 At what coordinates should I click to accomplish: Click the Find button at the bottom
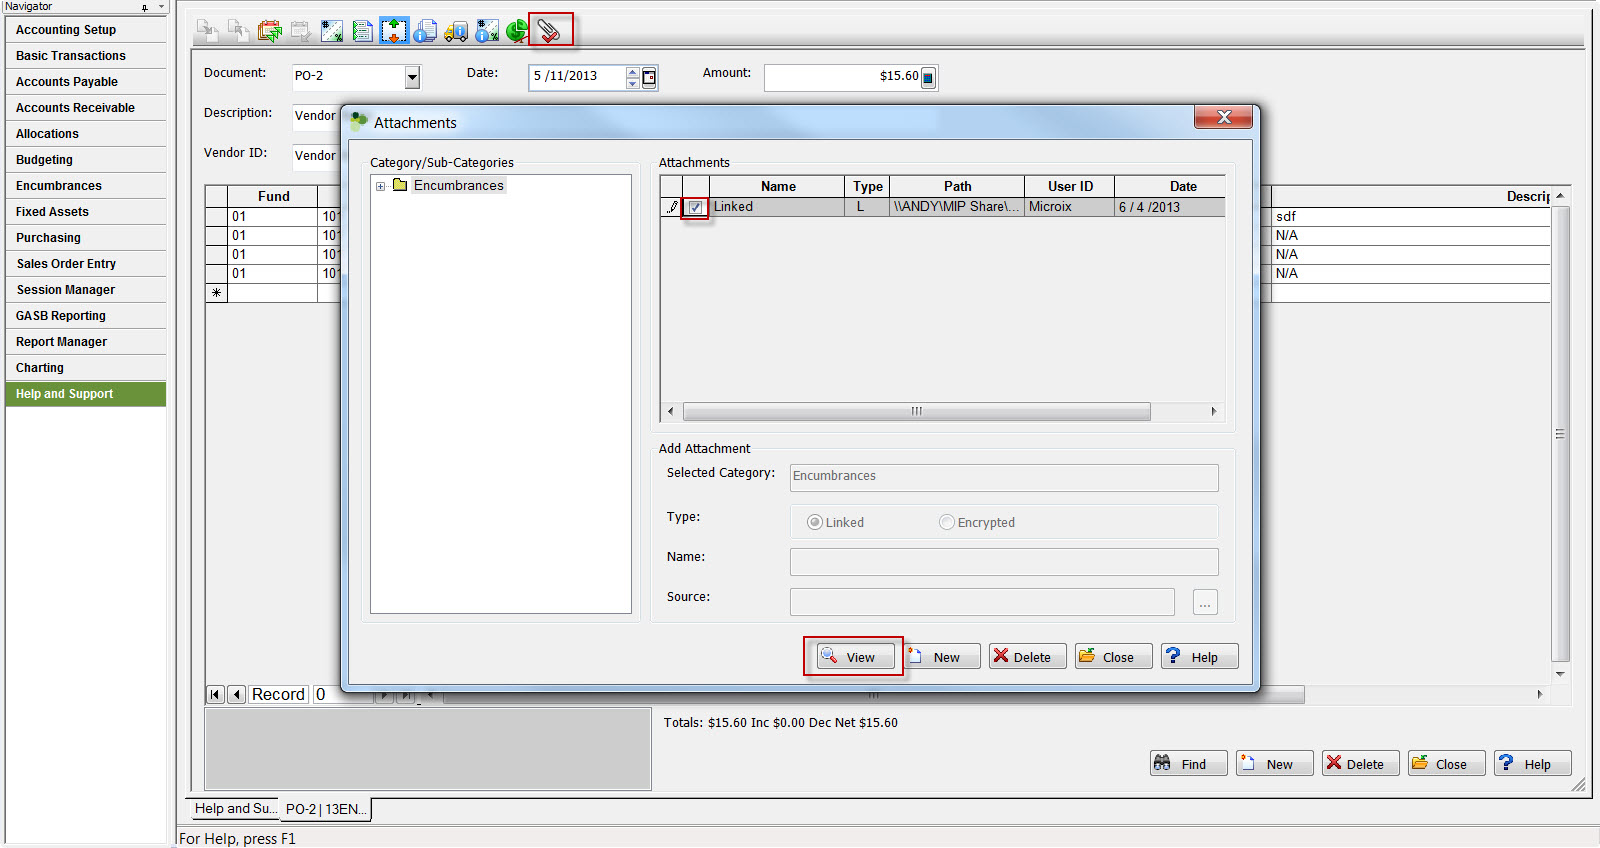1188,764
